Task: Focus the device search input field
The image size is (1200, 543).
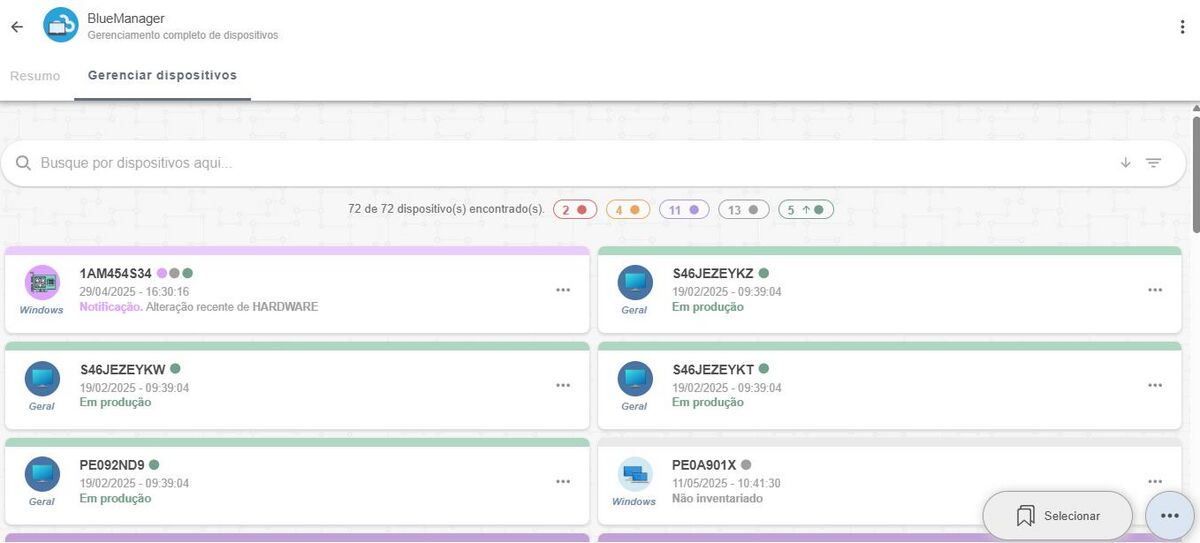Action: pyautogui.click(x=570, y=163)
